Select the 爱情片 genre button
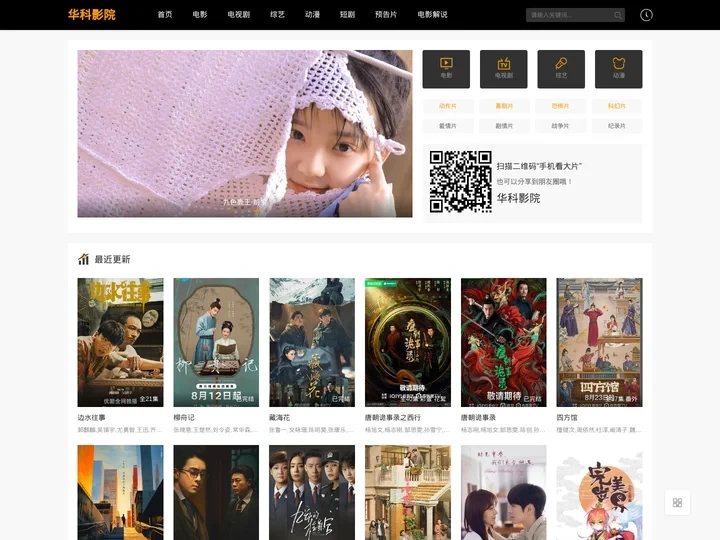The width and height of the screenshot is (720, 540). pos(448,126)
